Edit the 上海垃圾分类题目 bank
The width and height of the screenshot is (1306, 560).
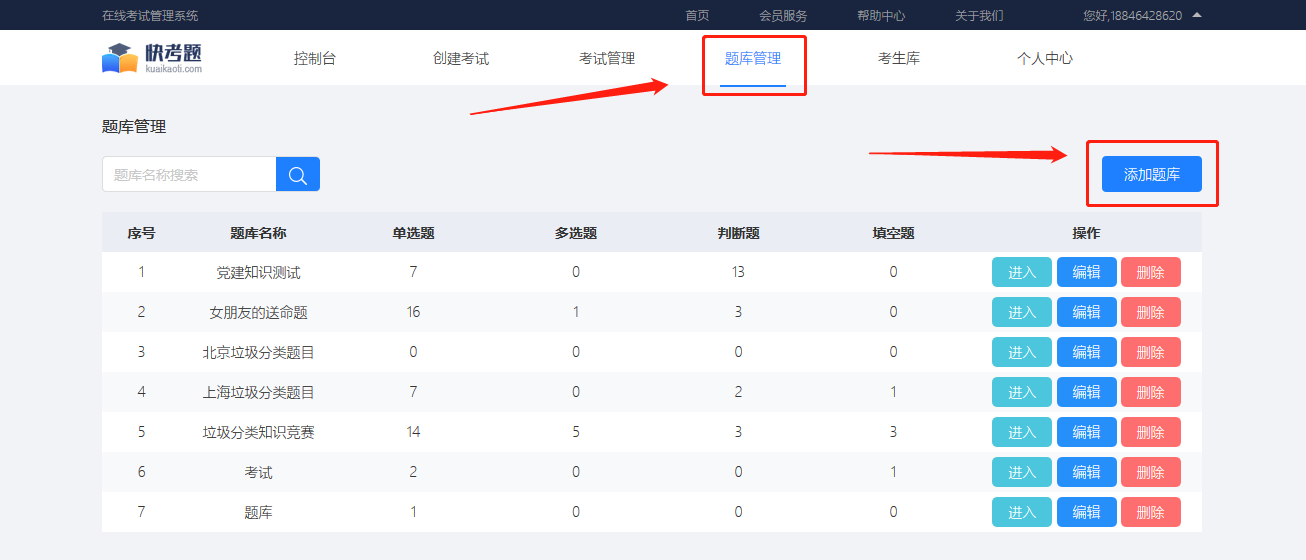1087,392
